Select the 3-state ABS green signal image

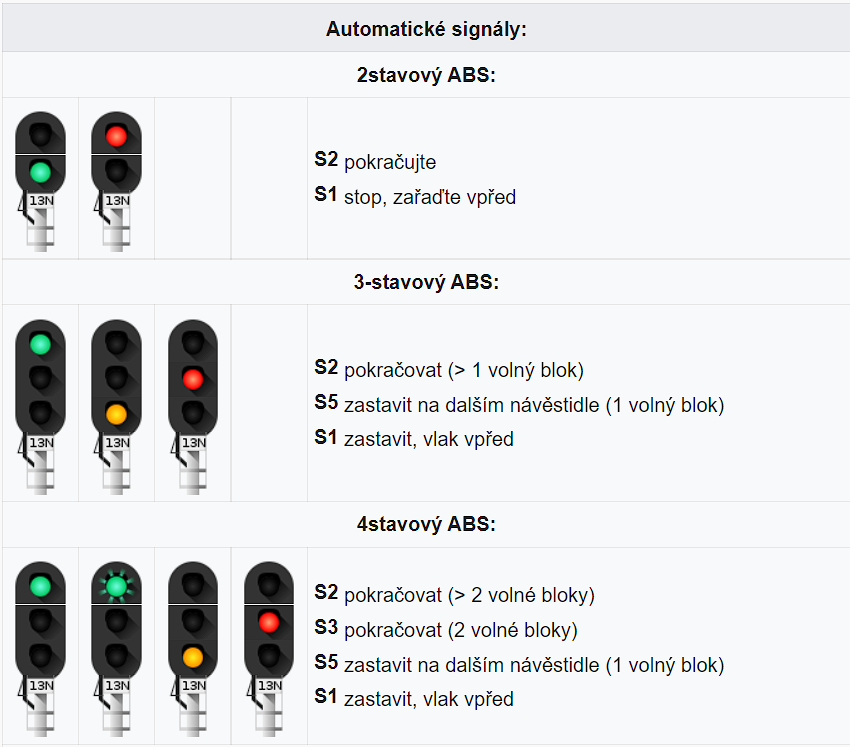point(40,407)
